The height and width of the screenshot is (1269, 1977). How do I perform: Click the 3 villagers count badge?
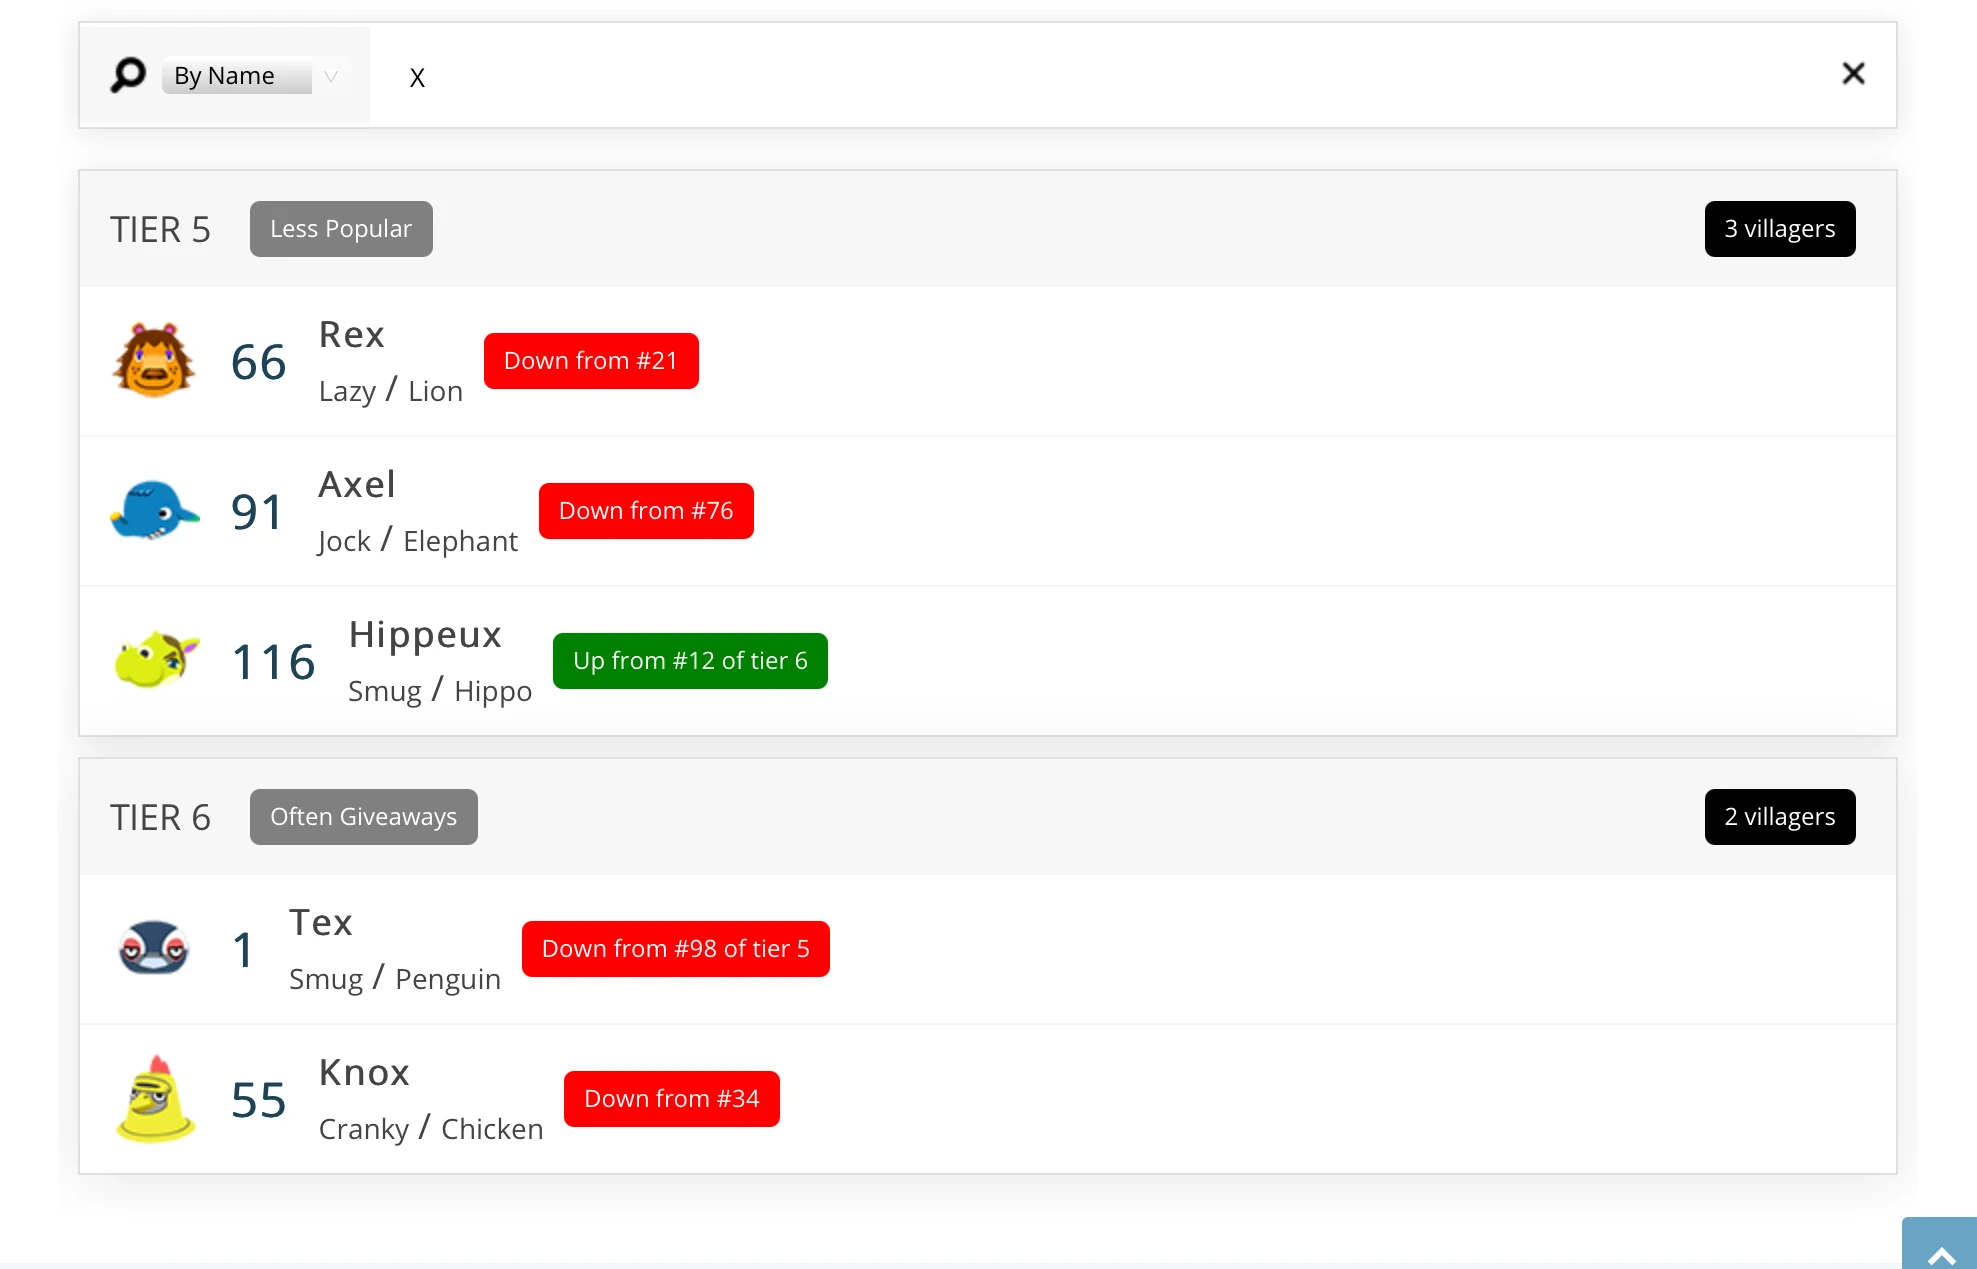click(x=1779, y=229)
